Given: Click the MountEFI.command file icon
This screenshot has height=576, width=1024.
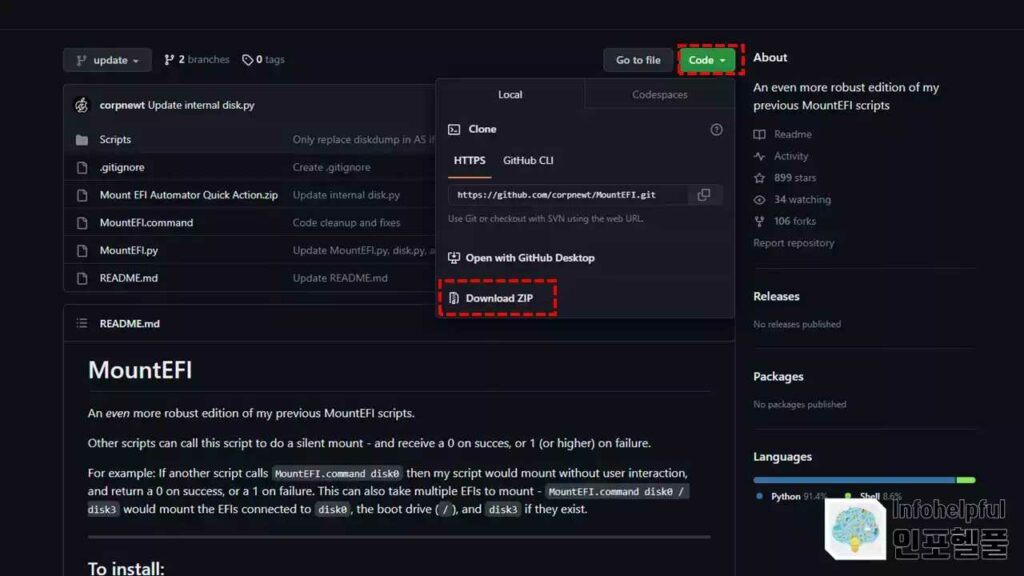Looking at the screenshot, I should click(82, 223).
